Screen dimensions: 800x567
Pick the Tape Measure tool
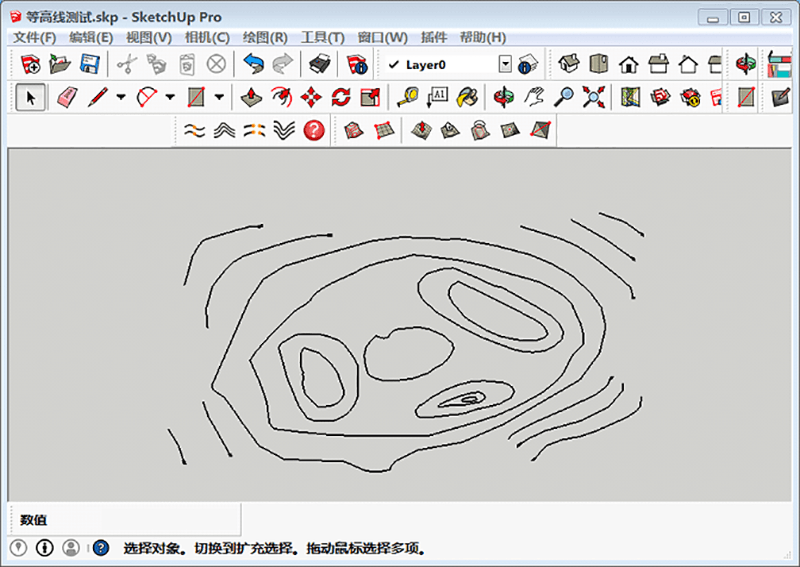coord(407,97)
